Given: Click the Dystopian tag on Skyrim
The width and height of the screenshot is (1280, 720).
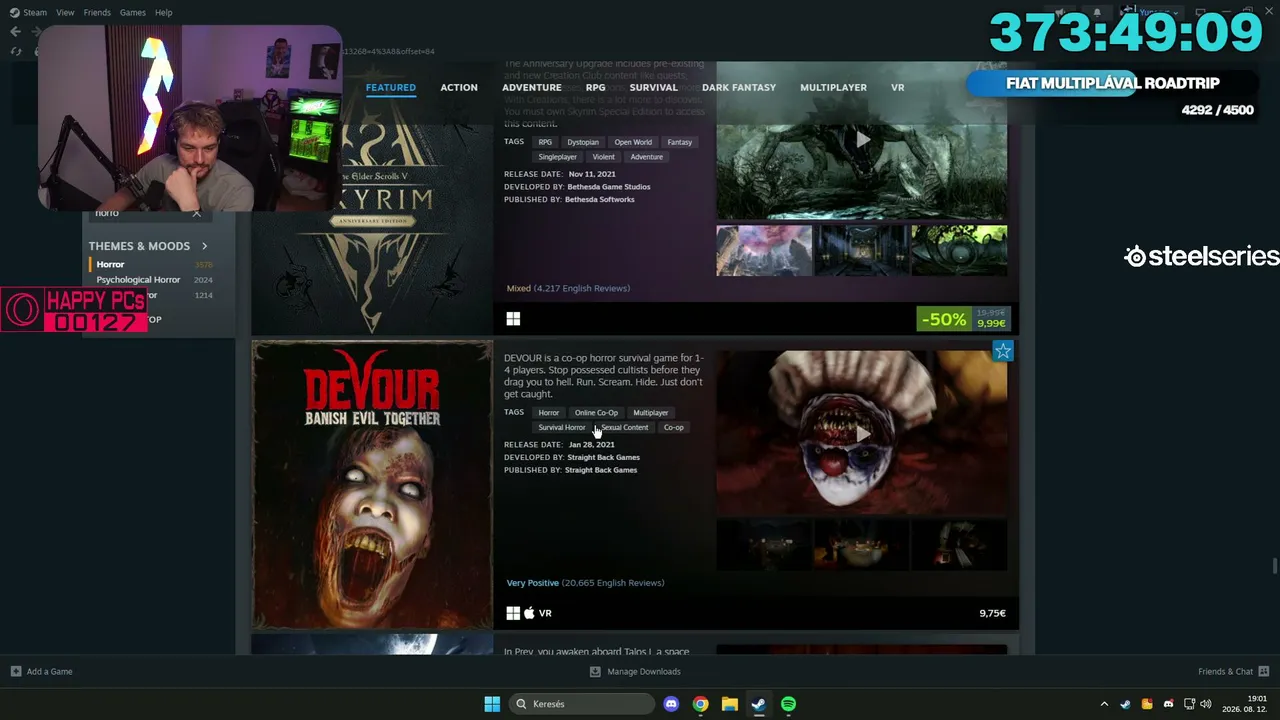Looking at the screenshot, I should pos(583,142).
